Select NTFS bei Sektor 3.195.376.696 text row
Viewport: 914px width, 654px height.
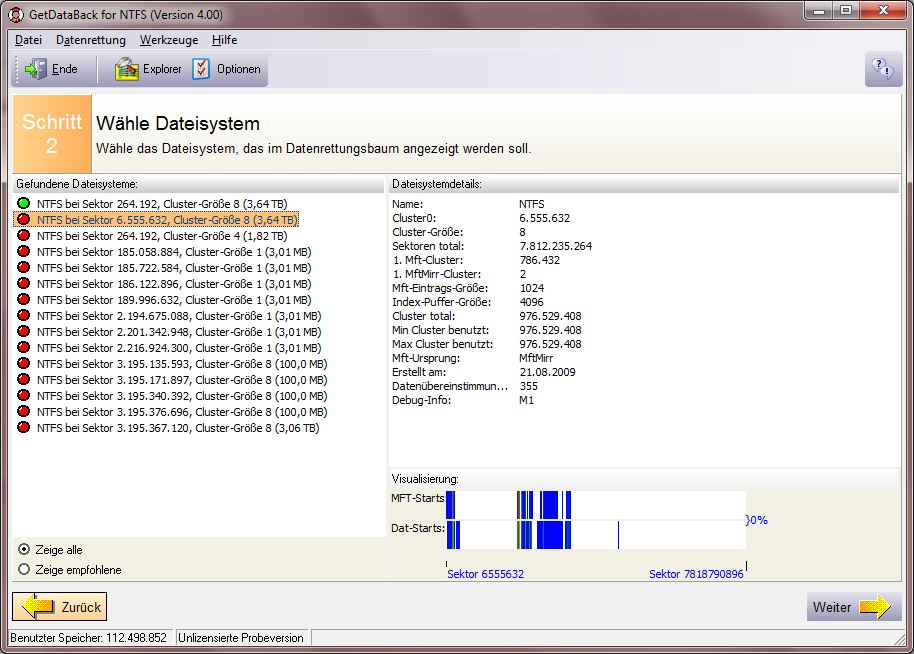pyautogui.click(x=182, y=412)
